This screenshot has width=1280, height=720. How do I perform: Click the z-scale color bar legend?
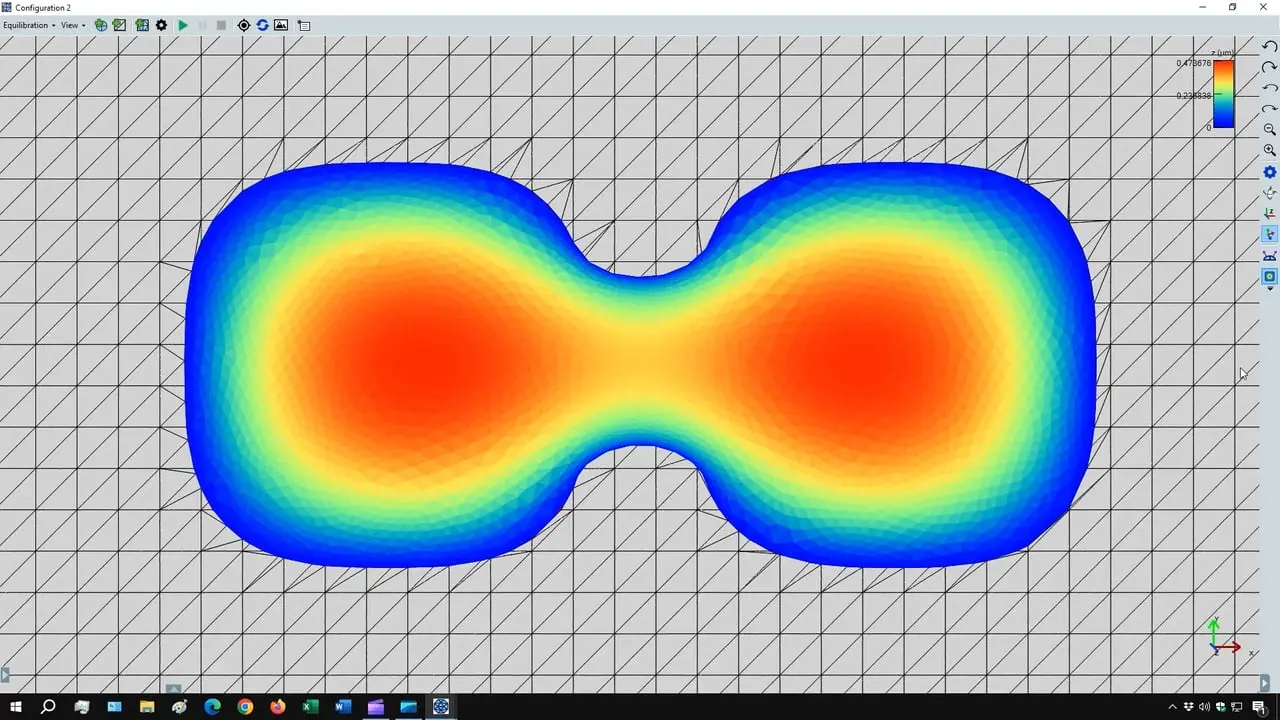point(1223,93)
